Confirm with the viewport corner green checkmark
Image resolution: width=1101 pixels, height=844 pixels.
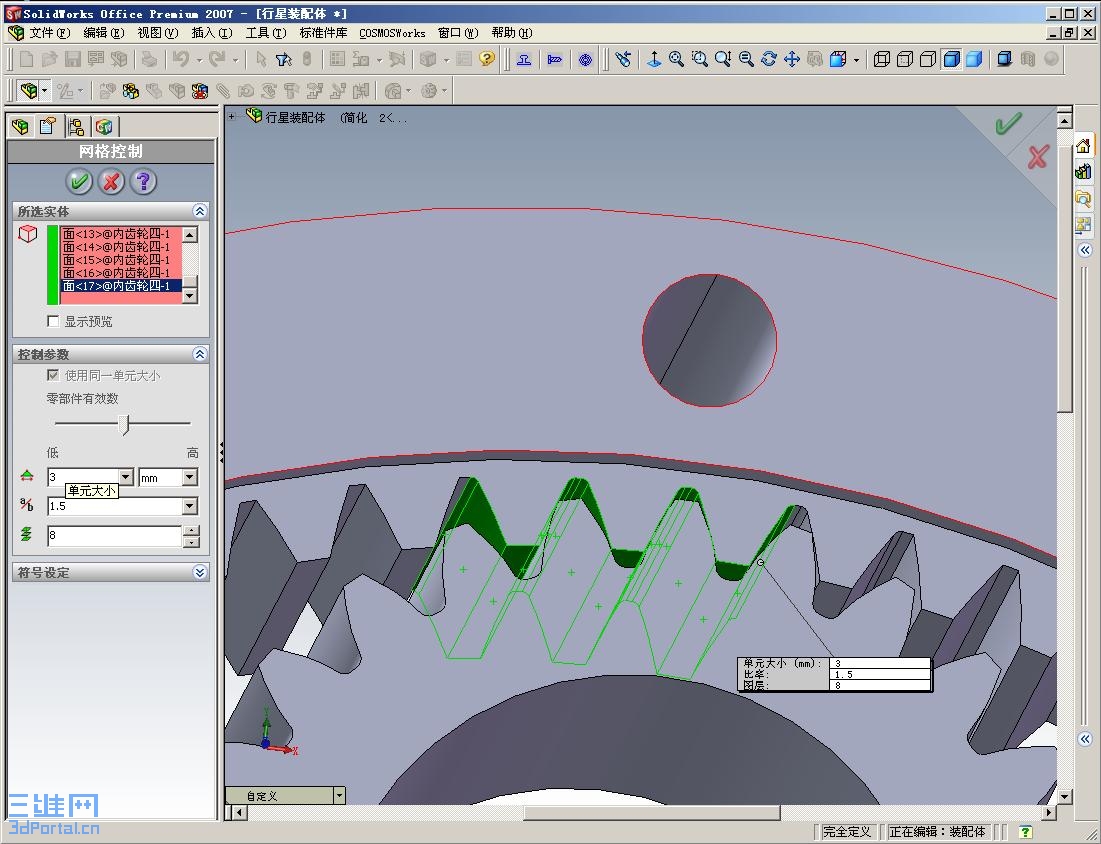pos(1008,124)
